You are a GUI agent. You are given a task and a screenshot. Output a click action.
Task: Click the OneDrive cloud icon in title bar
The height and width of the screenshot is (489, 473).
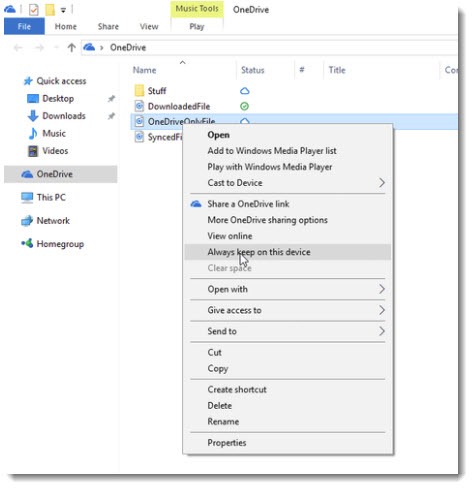coord(10,9)
